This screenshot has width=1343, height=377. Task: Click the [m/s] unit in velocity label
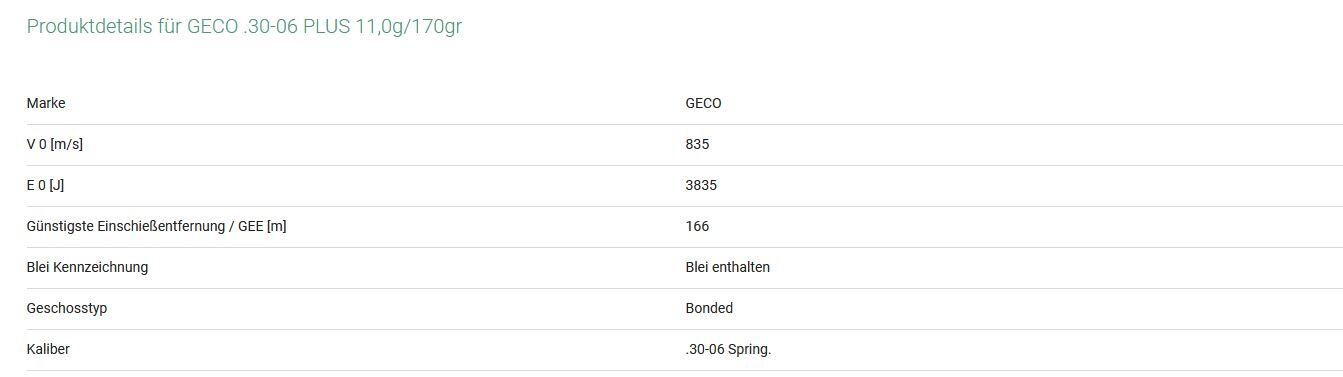tap(66, 144)
